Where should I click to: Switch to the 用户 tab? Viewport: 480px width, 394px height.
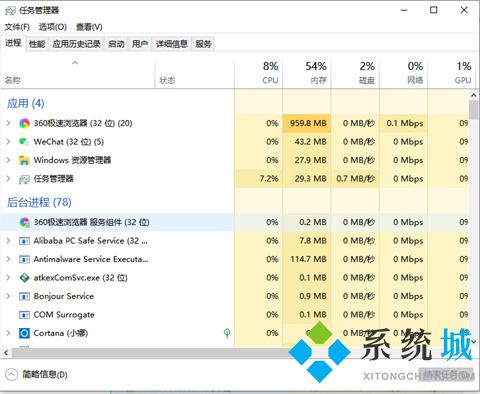point(140,44)
